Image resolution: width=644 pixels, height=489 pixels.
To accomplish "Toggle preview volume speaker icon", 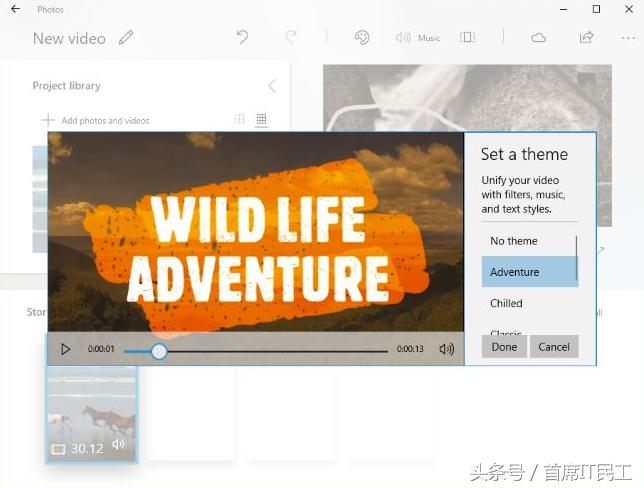I will [x=446, y=349].
